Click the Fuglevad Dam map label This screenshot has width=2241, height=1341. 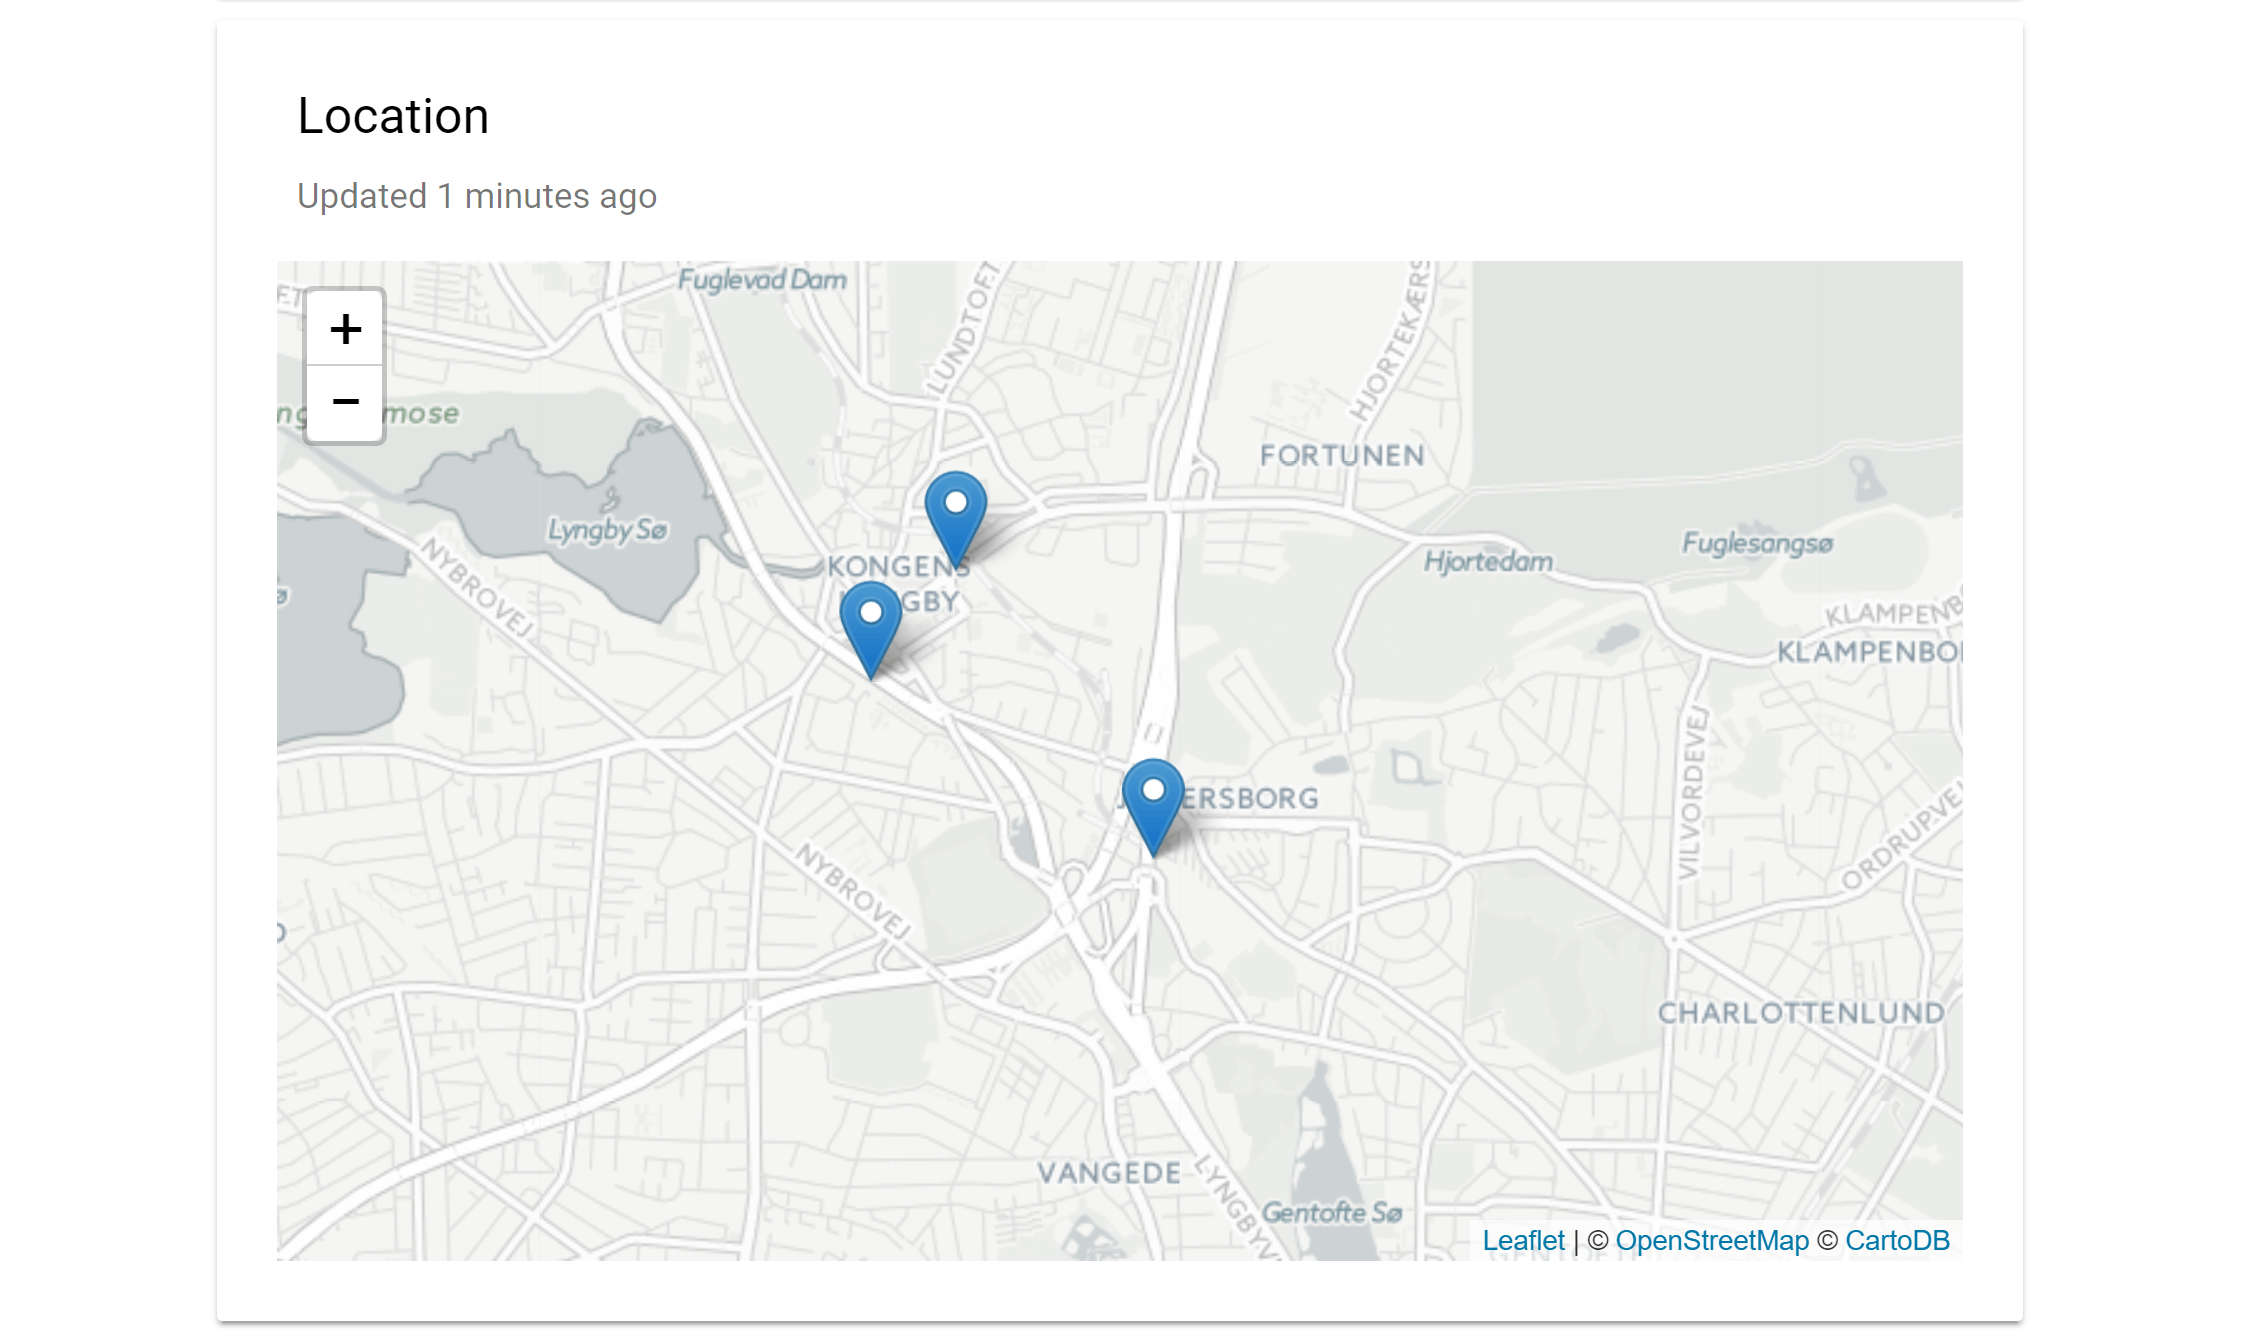pyautogui.click(x=762, y=280)
